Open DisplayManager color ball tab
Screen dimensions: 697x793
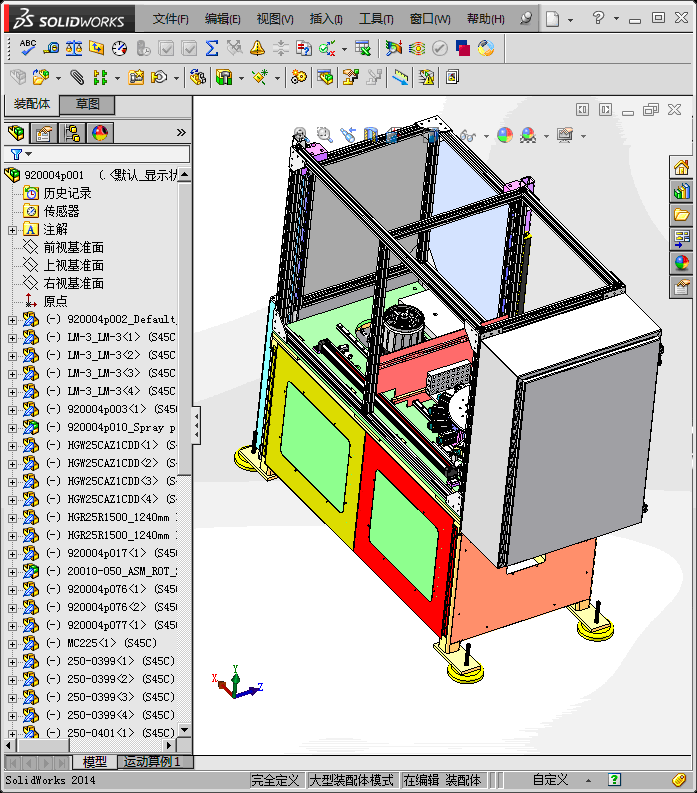click(100, 133)
